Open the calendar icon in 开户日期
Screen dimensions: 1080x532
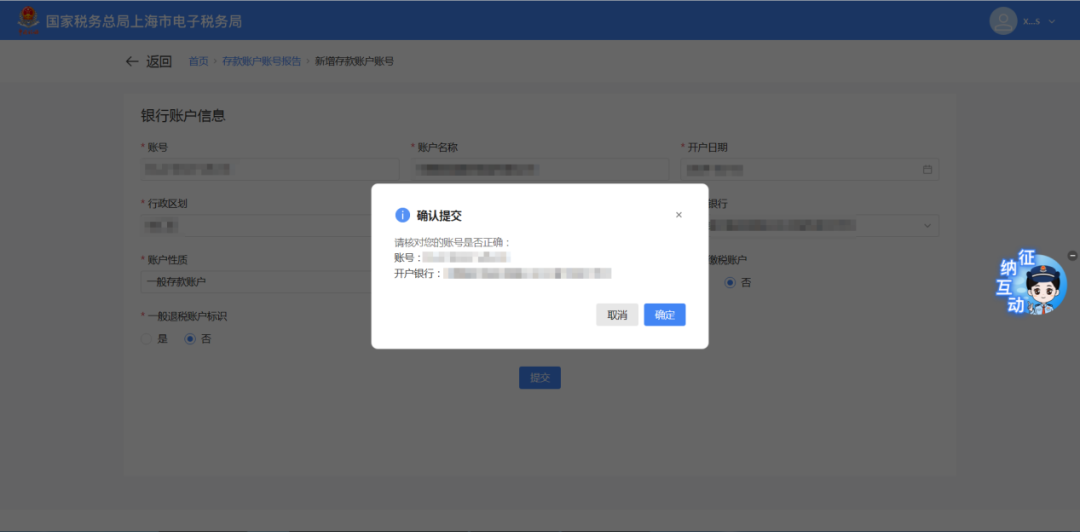point(927,169)
